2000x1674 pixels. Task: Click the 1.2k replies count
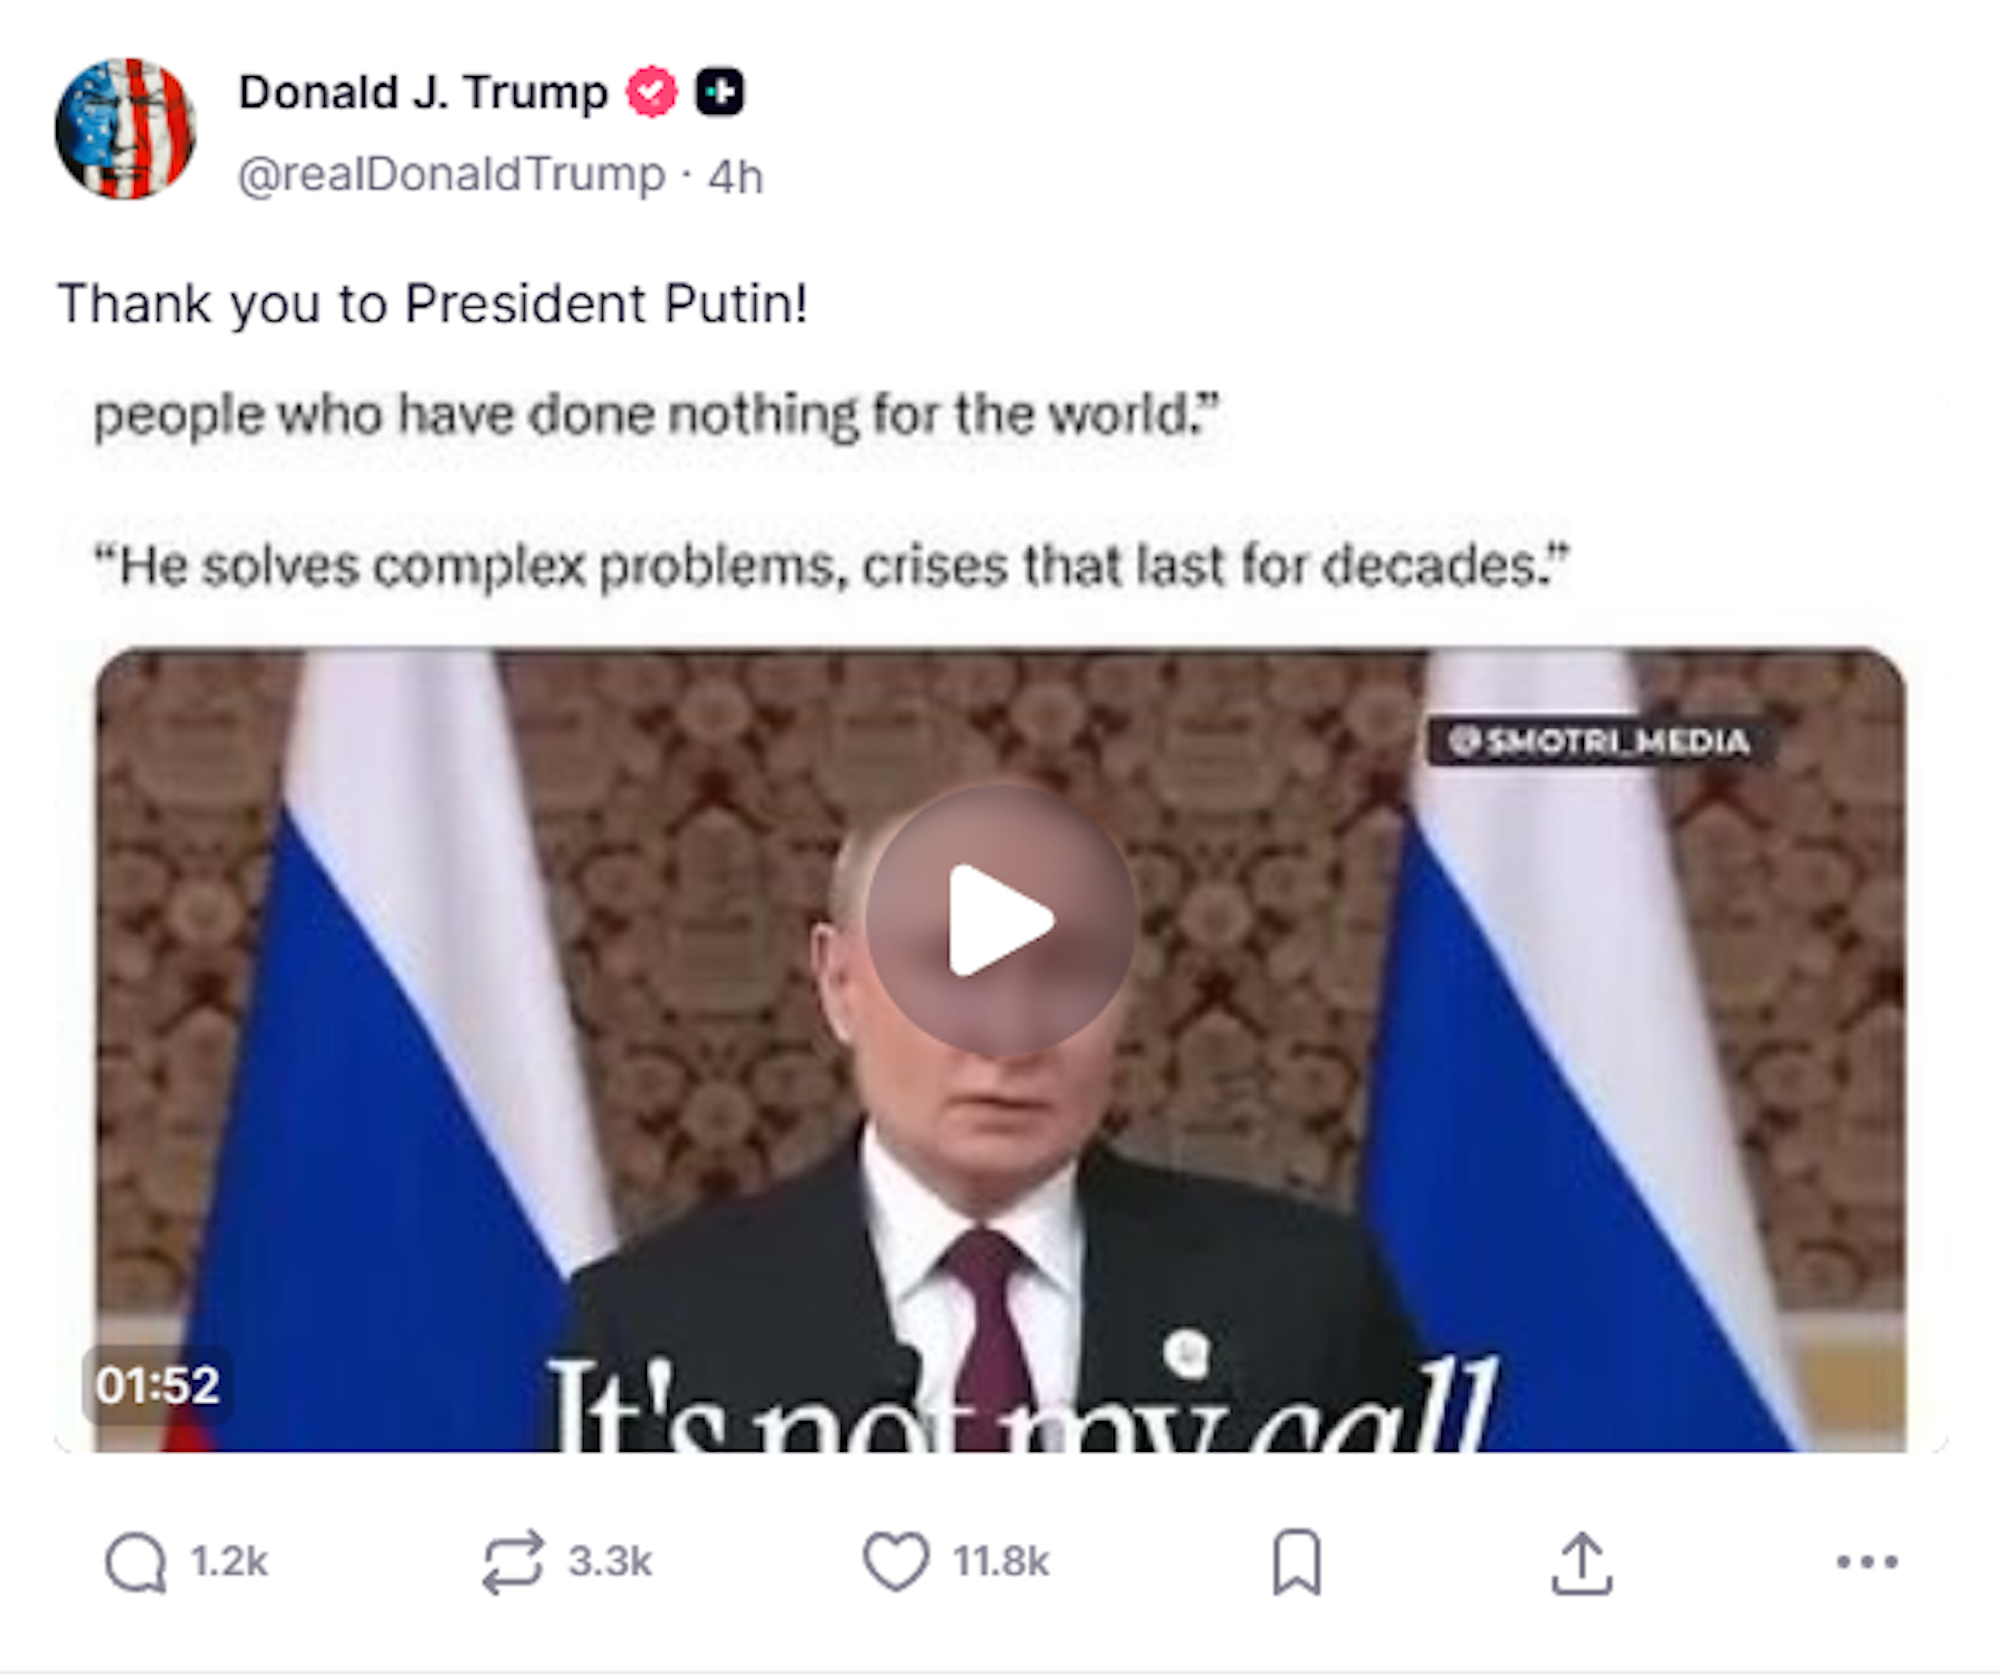[229, 1562]
